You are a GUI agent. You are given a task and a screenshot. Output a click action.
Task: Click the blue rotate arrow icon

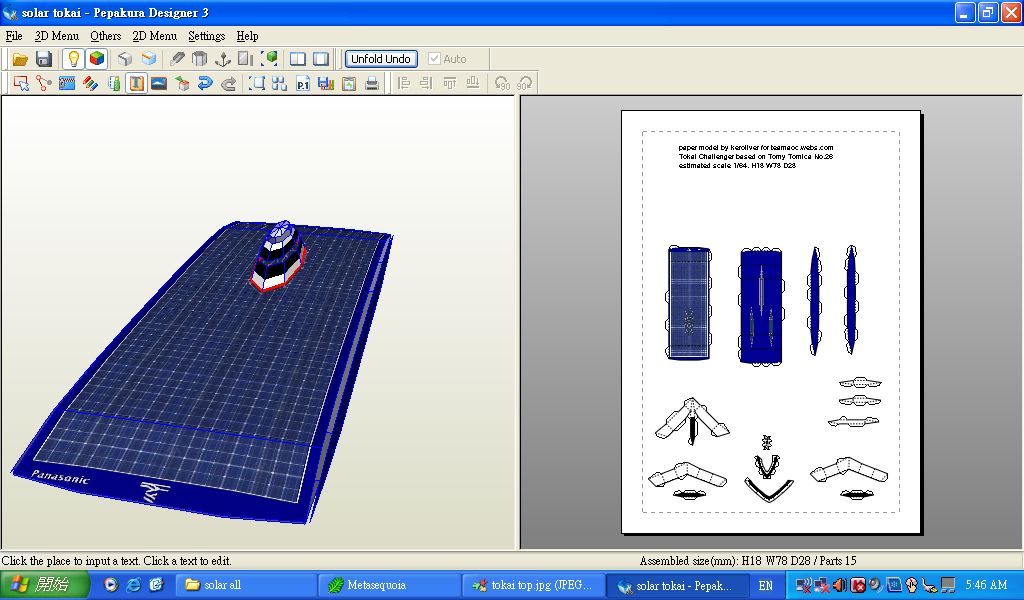[x=205, y=84]
